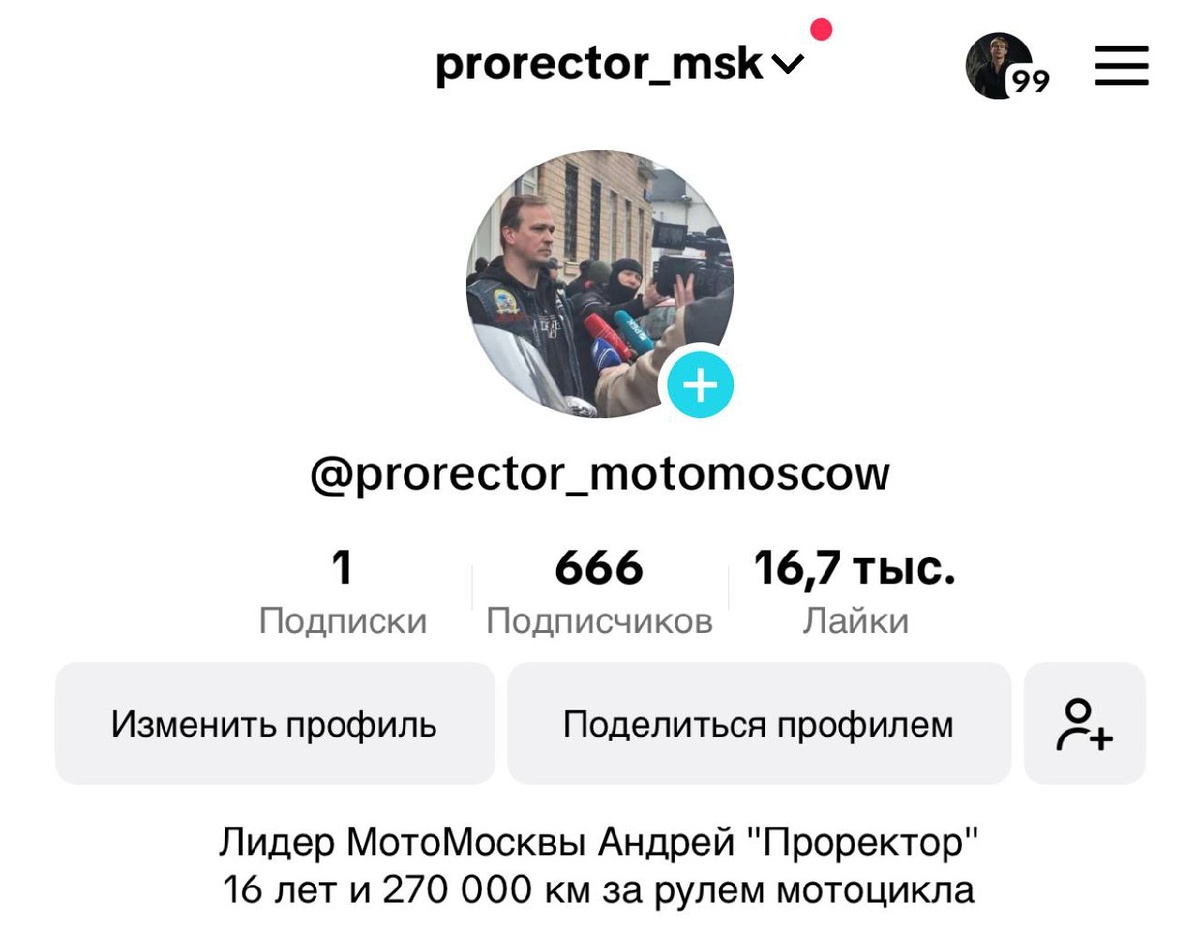
Task: Expand the account switcher chevron
Action: pos(788,66)
